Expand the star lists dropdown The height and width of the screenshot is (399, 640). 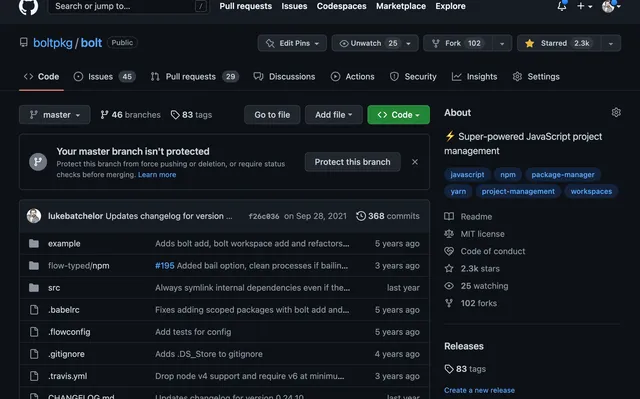(x=611, y=43)
